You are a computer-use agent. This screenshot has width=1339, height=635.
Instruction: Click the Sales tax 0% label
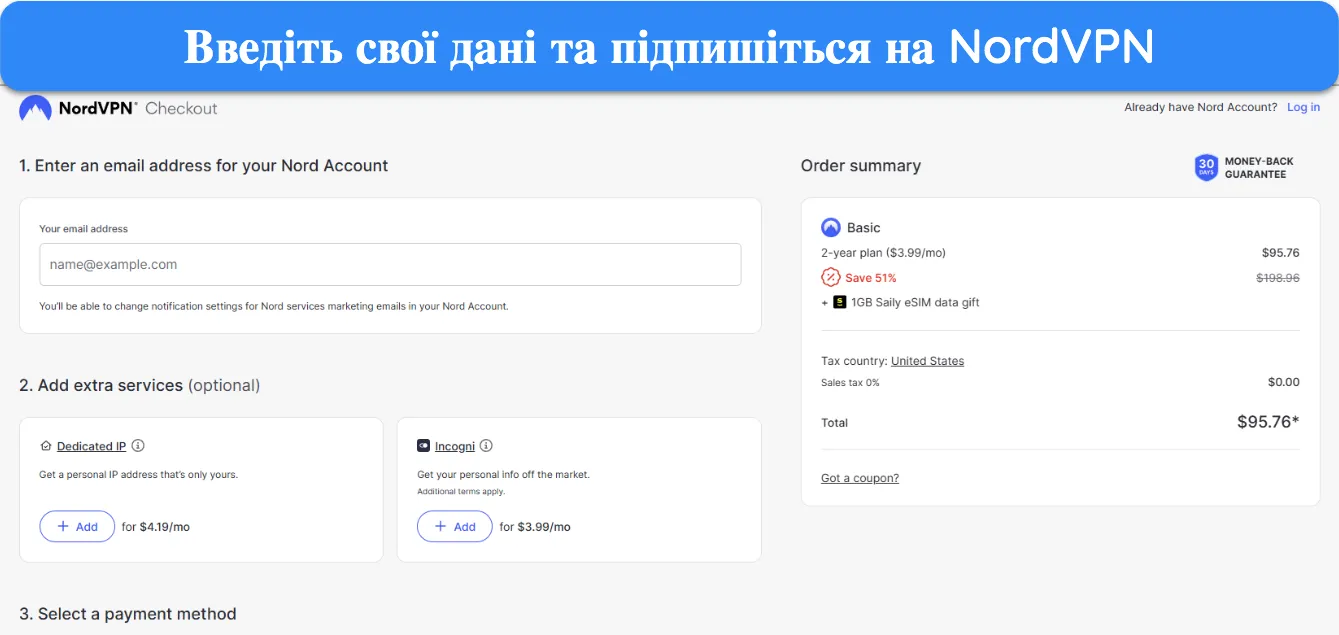[850, 383]
